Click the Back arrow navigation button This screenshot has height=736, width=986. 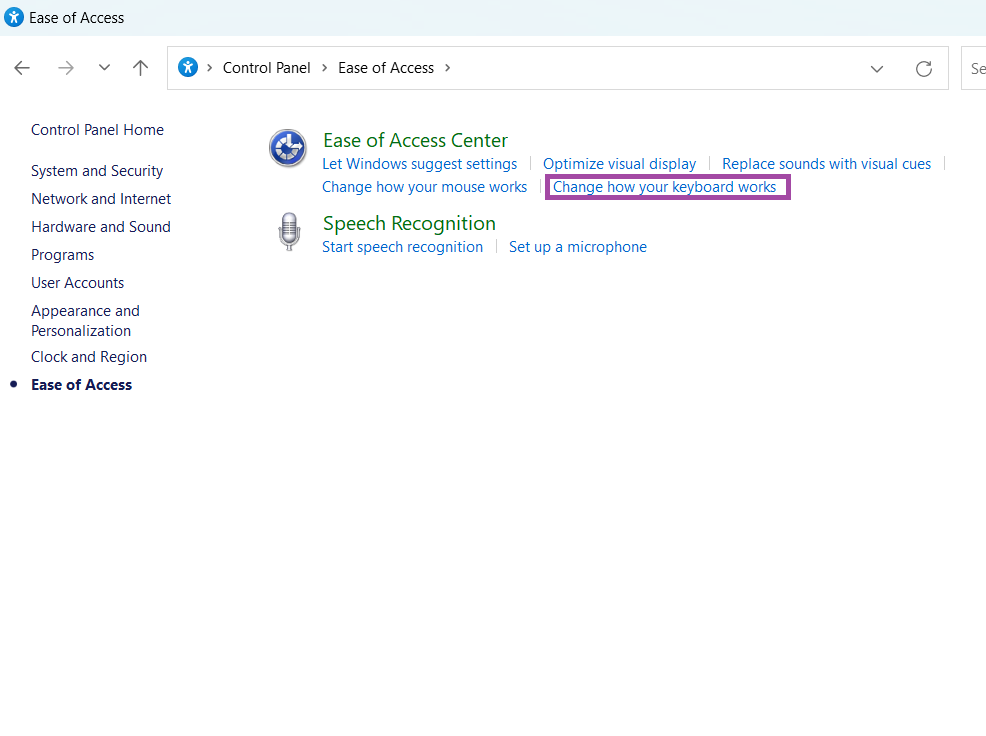click(22, 68)
